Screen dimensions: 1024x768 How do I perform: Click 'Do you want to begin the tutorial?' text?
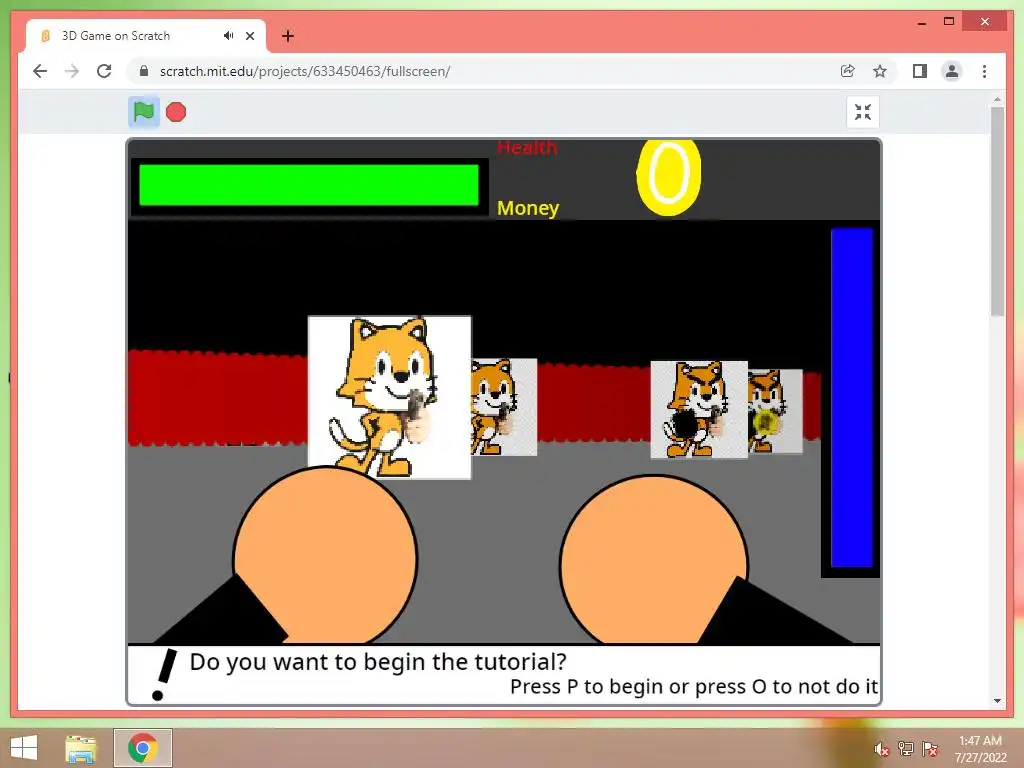(378, 662)
